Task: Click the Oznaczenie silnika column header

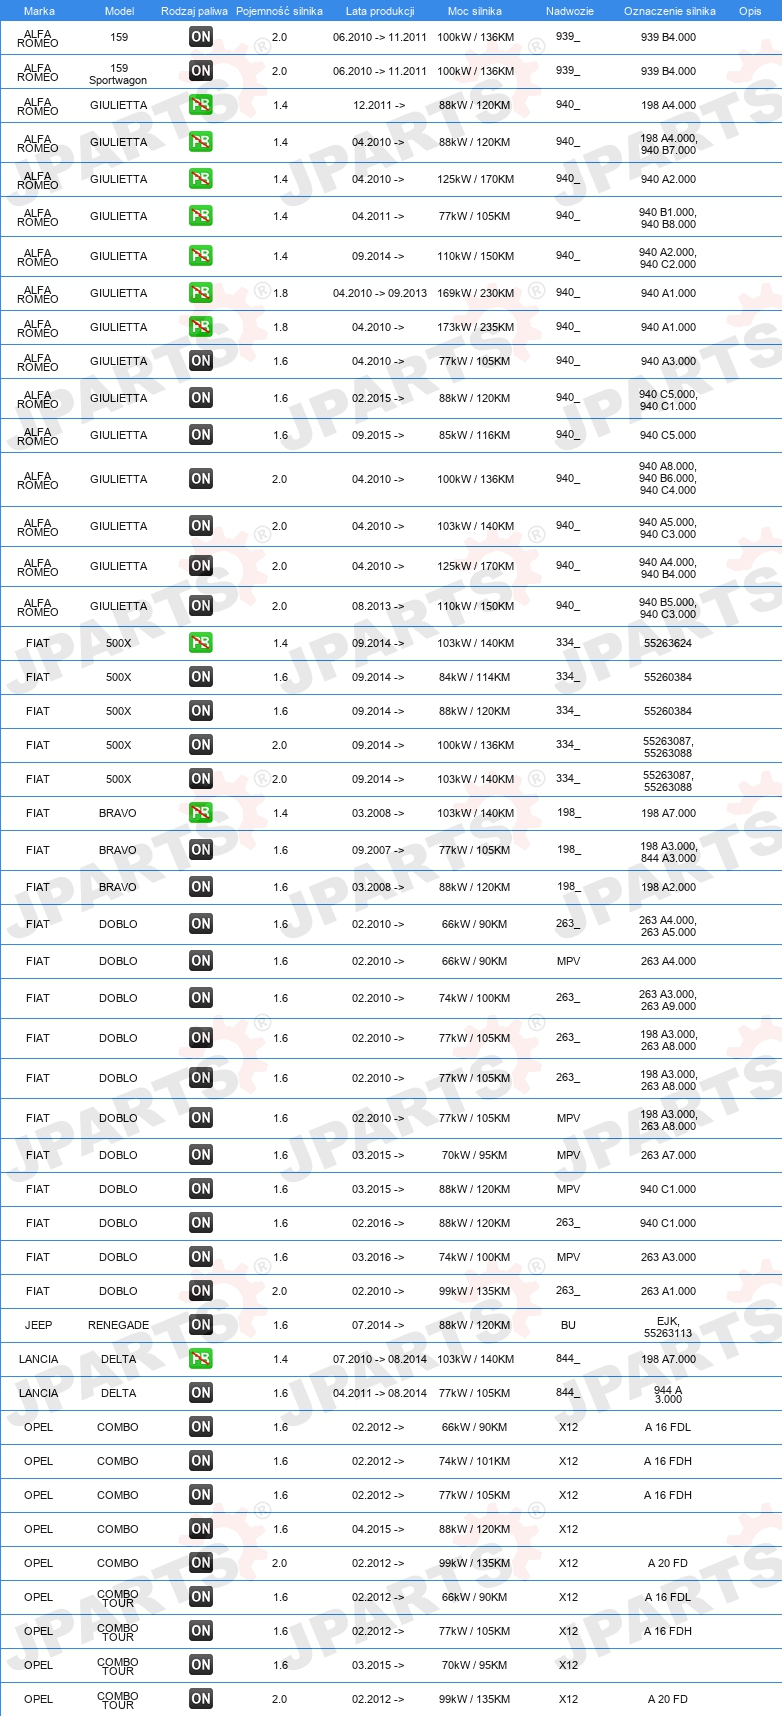Action: point(670,11)
